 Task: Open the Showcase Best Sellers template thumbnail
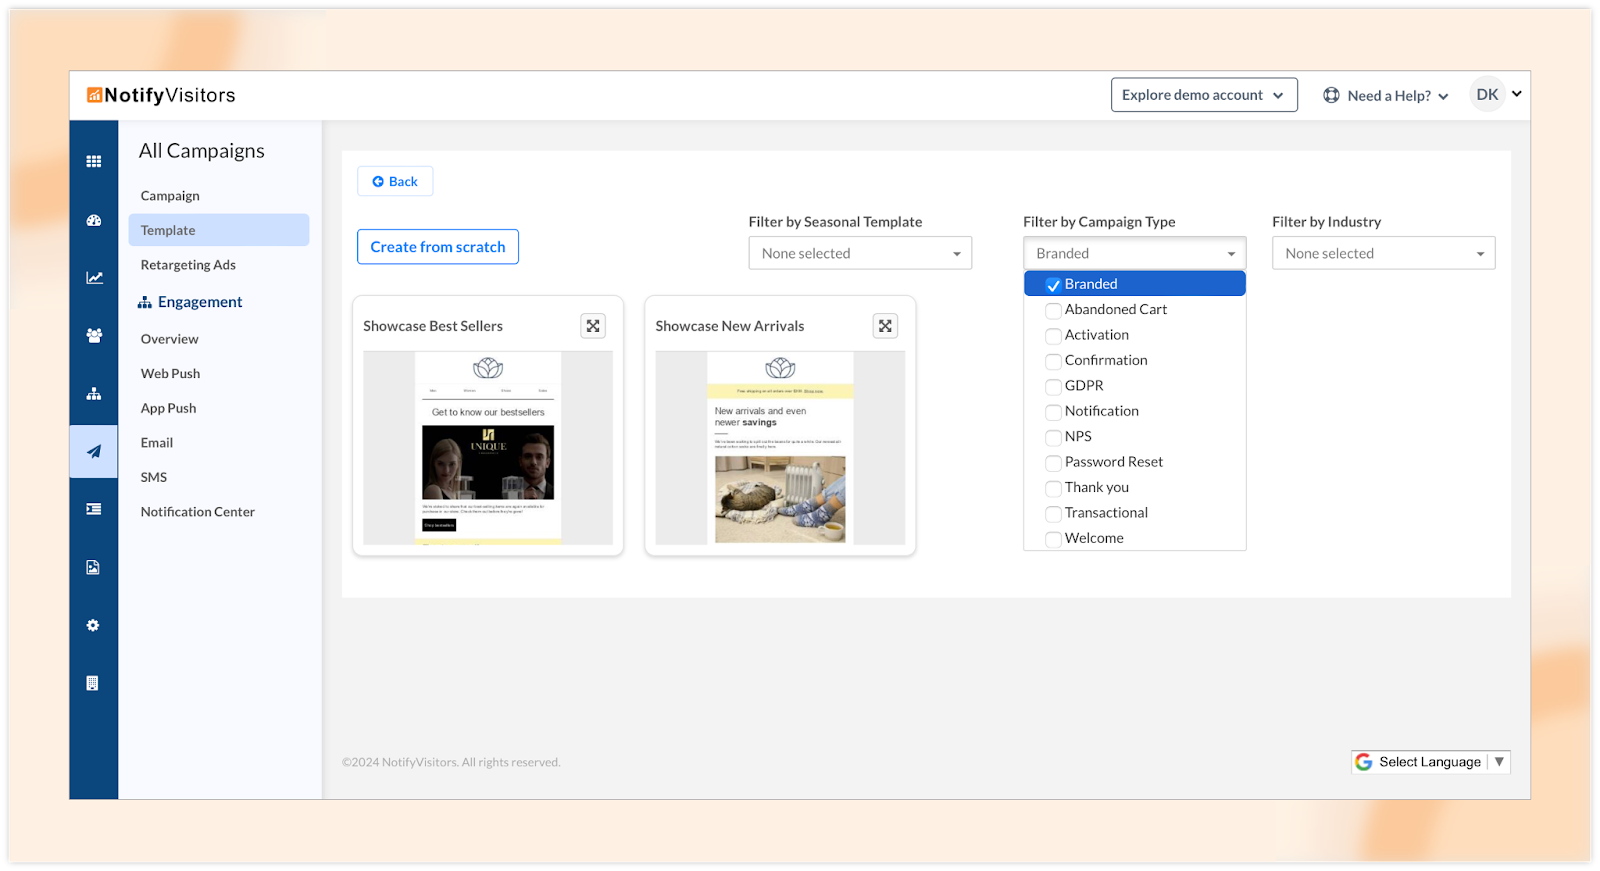point(488,448)
